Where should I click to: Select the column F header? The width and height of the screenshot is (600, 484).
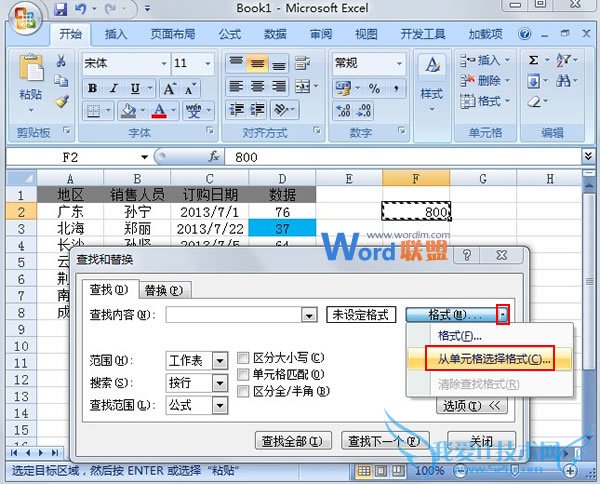(416, 179)
